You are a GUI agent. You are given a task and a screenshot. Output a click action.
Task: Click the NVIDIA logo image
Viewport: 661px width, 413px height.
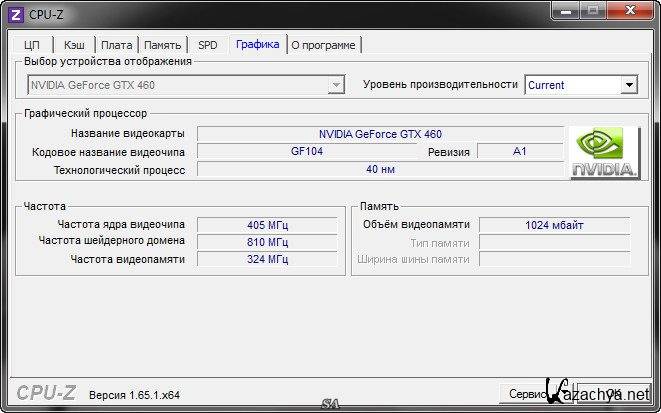tap(605, 153)
